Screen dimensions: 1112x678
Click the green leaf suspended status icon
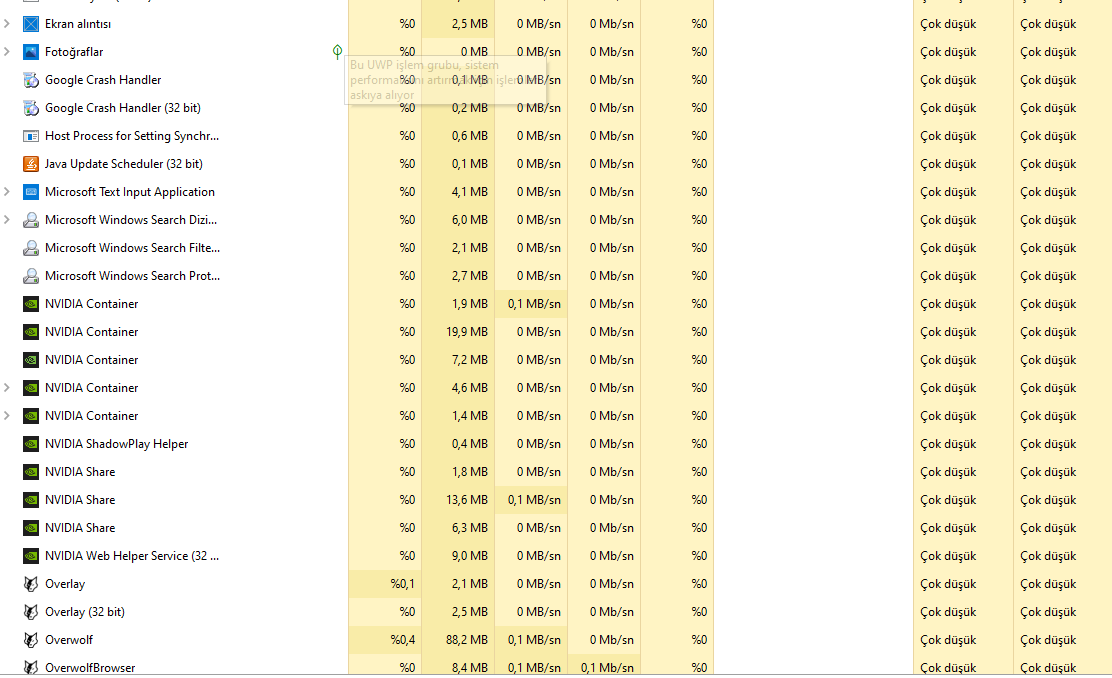[337, 52]
